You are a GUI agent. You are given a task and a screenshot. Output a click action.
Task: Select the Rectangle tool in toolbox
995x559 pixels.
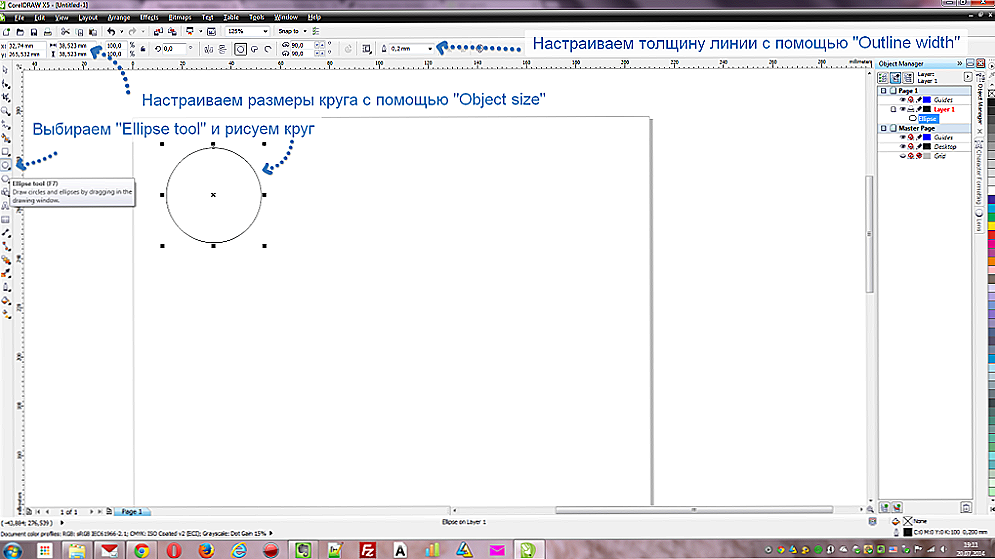coord(6,152)
